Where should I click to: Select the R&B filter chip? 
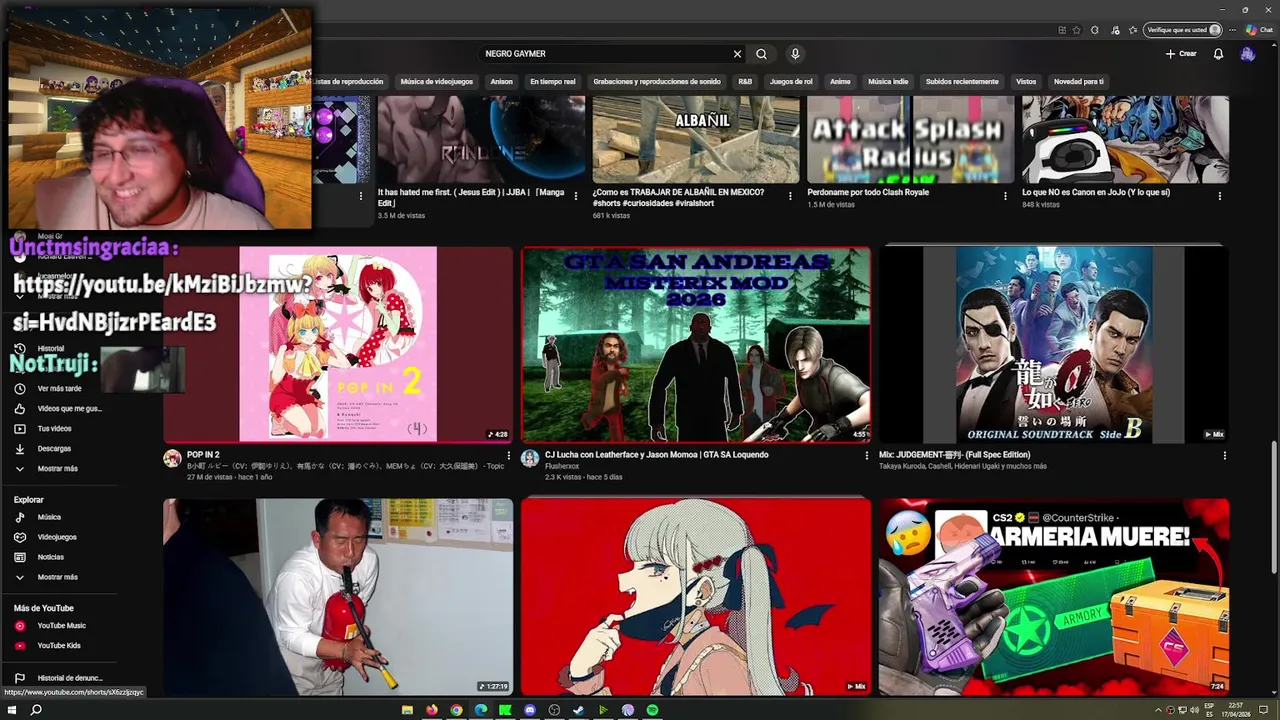point(745,82)
